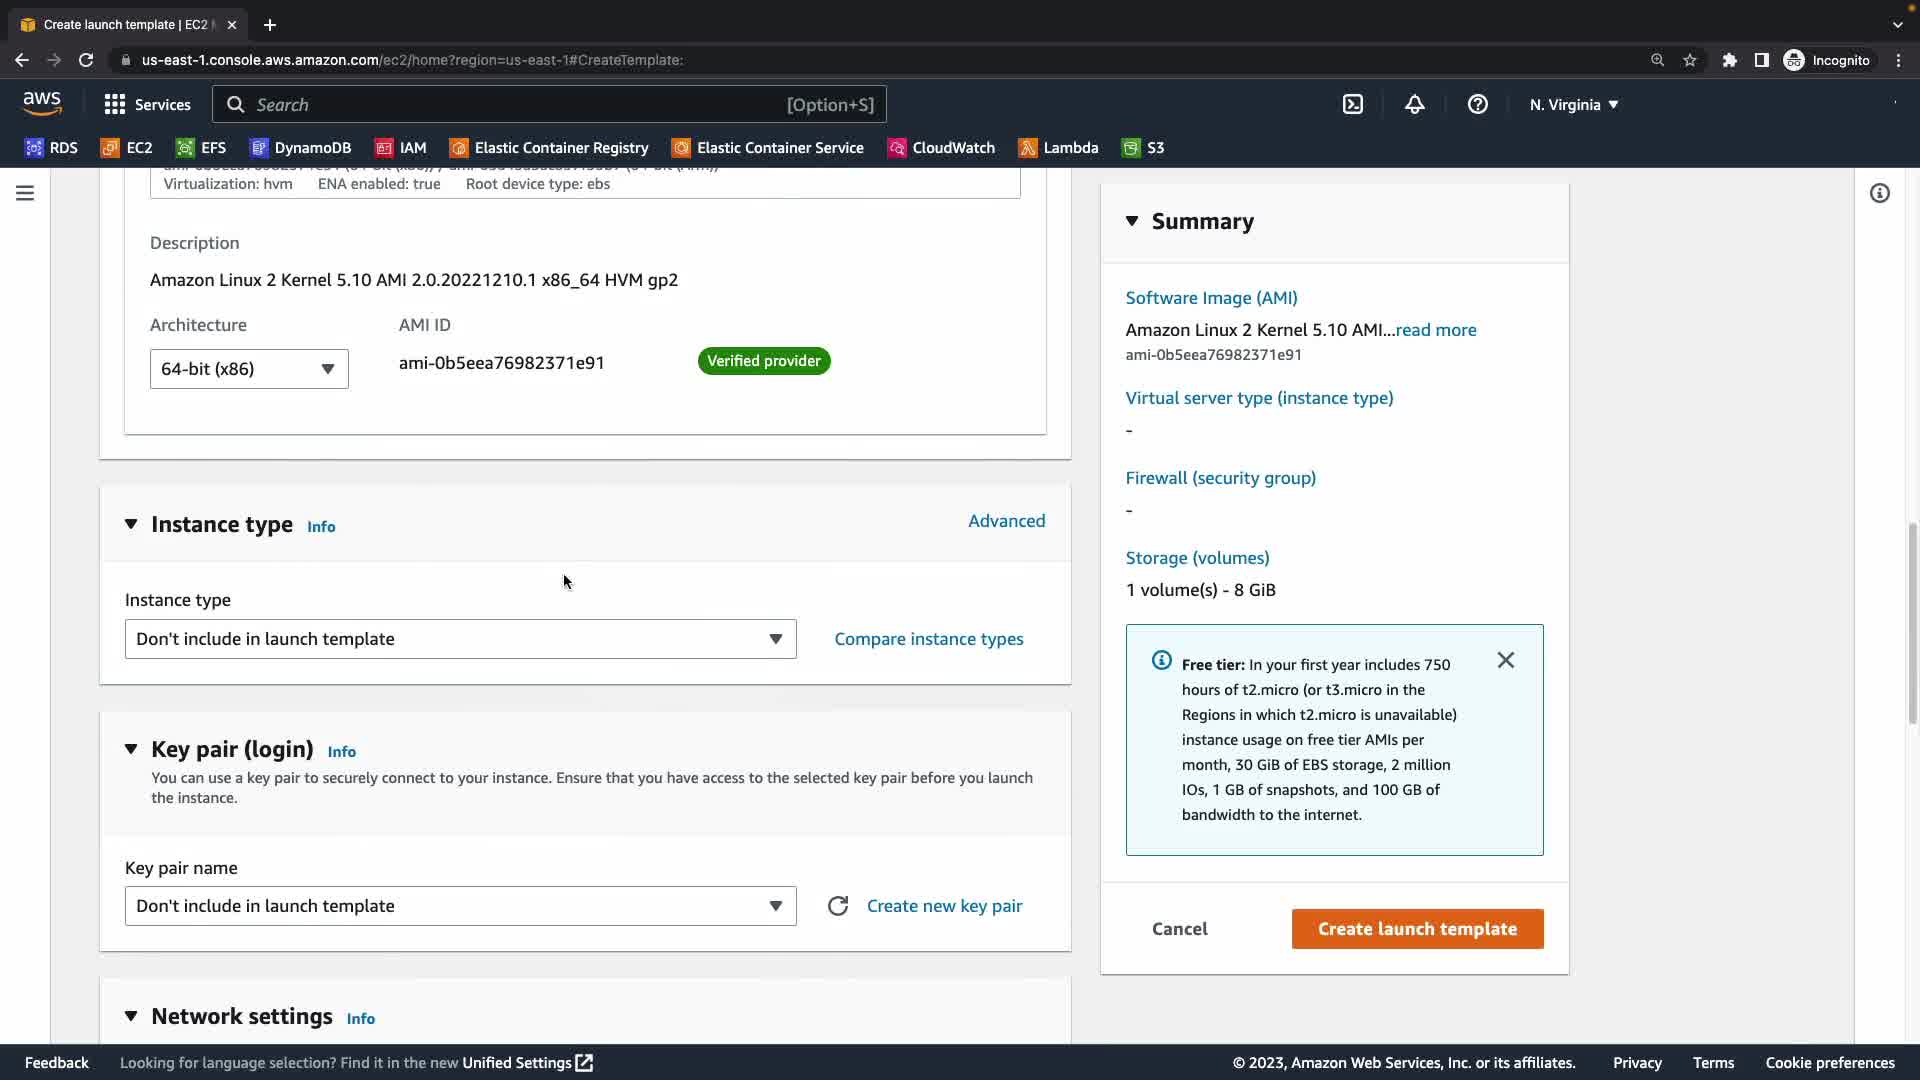This screenshot has height=1080, width=1920.
Task: Collapse the Summary panel
Action: (1132, 221)
